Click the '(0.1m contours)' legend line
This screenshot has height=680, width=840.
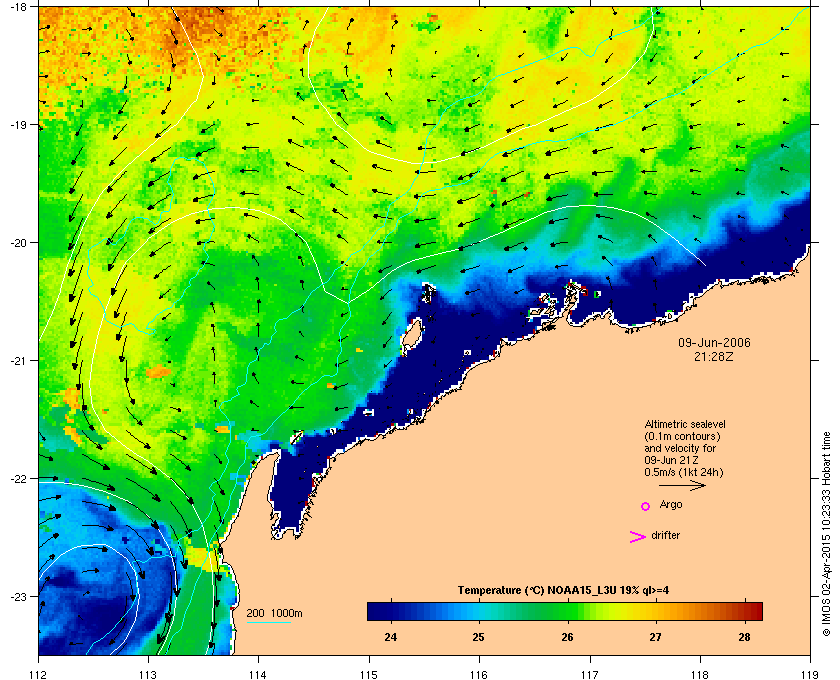[682, 436]
